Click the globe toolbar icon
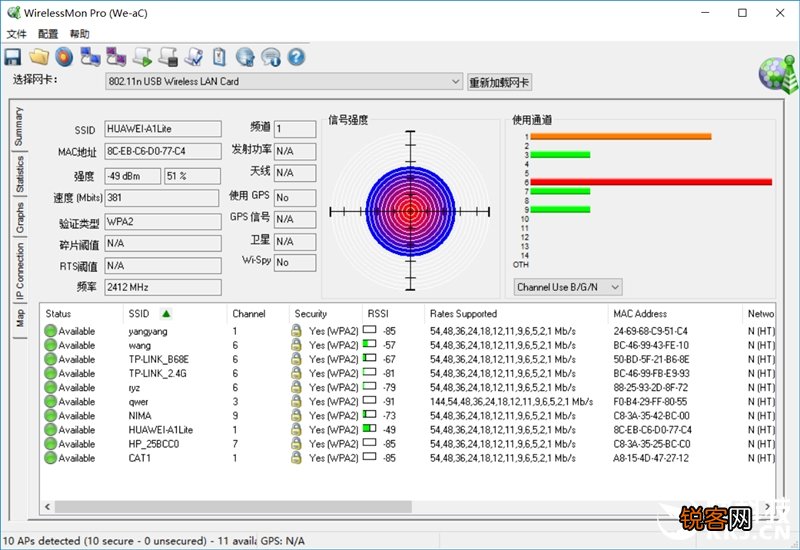 click(x=245, y=57)
